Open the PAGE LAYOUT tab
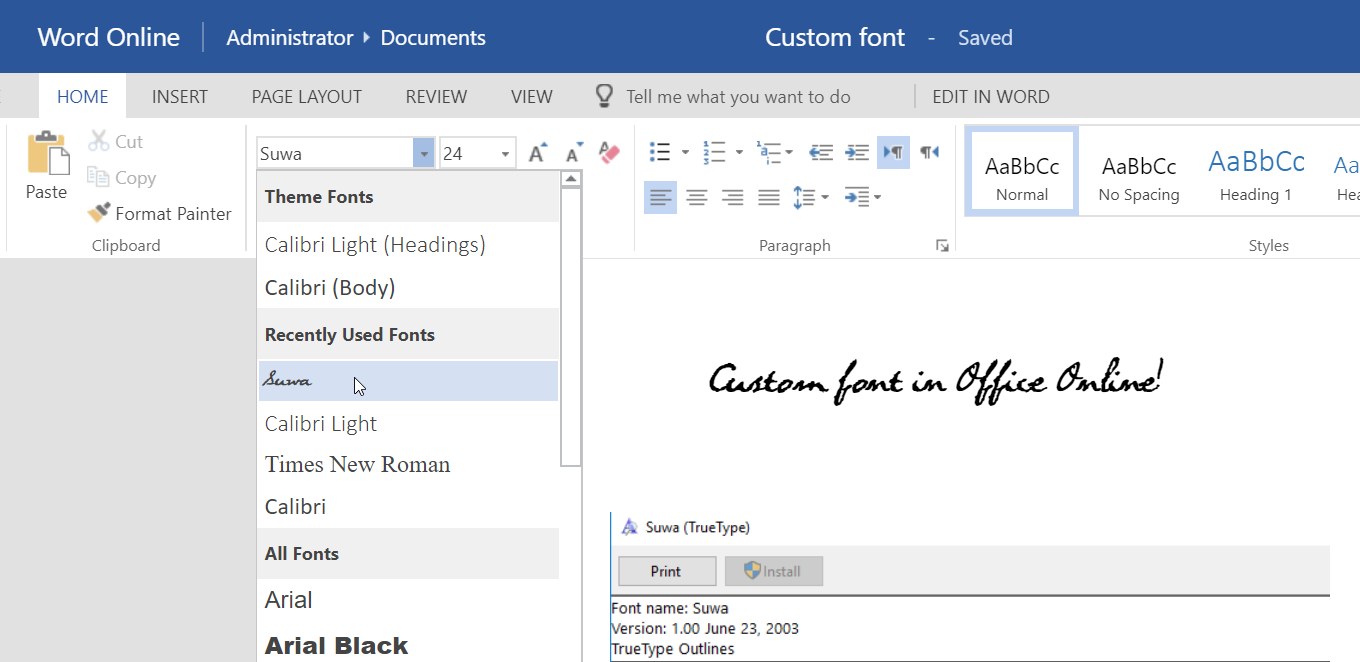 click(x=307, y=97)
